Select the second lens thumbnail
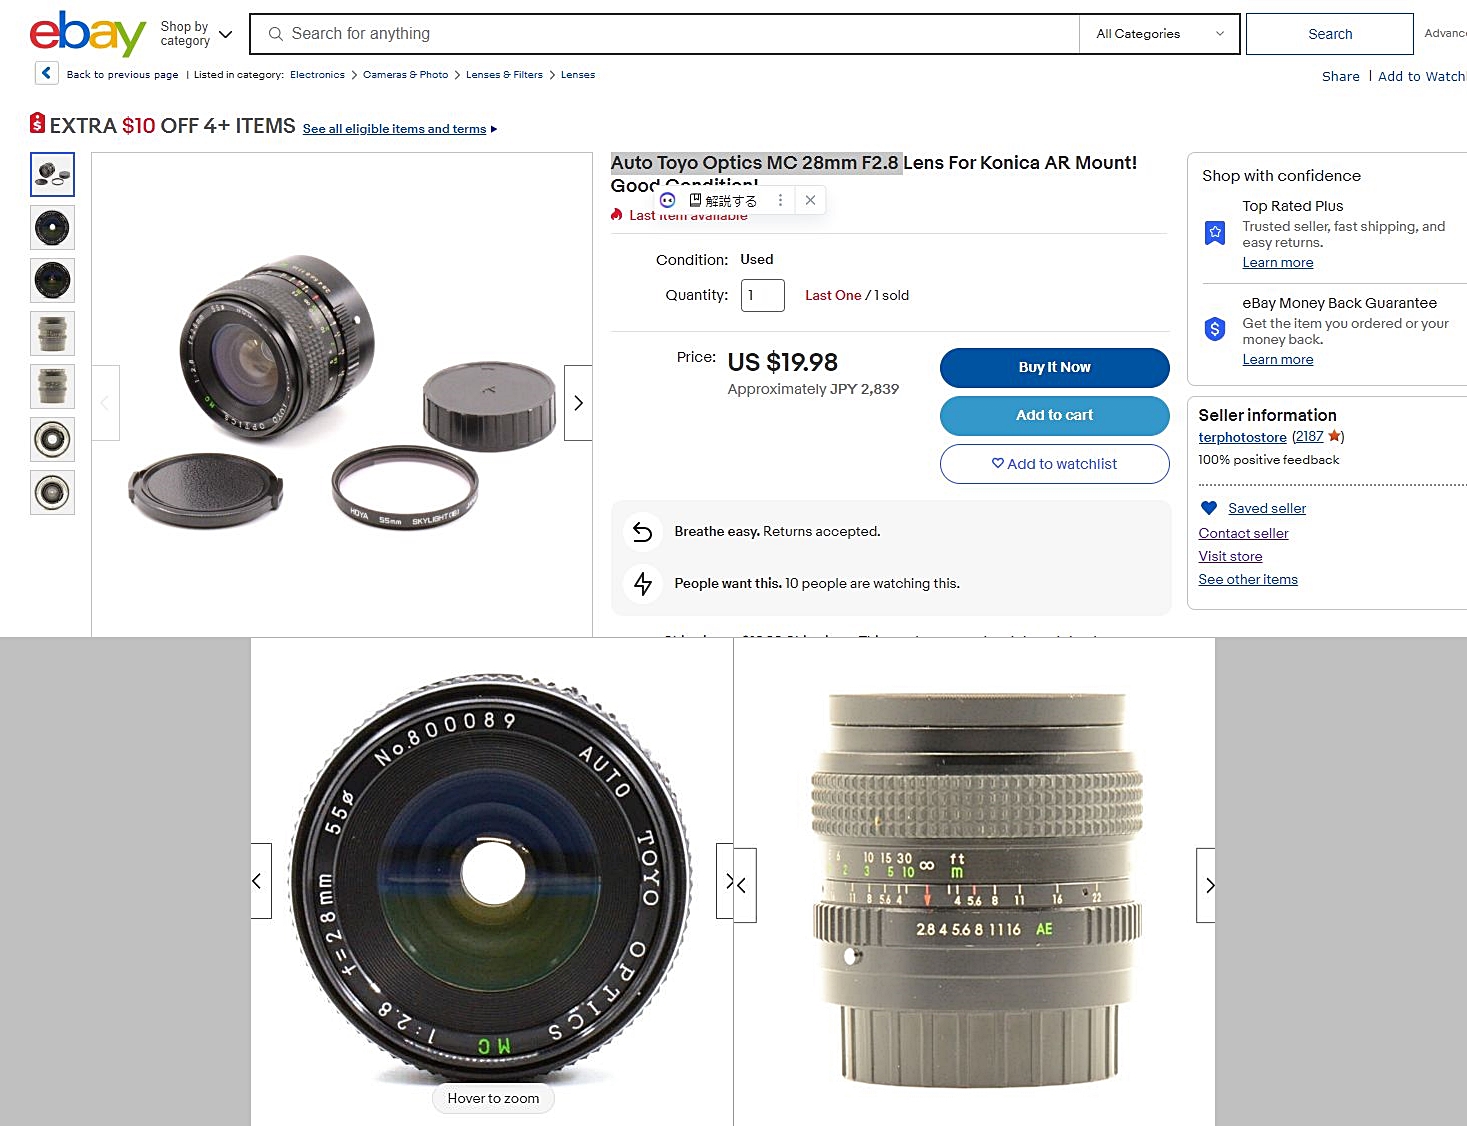This screenshot has width=1467, height=1126. pos(52,228)
